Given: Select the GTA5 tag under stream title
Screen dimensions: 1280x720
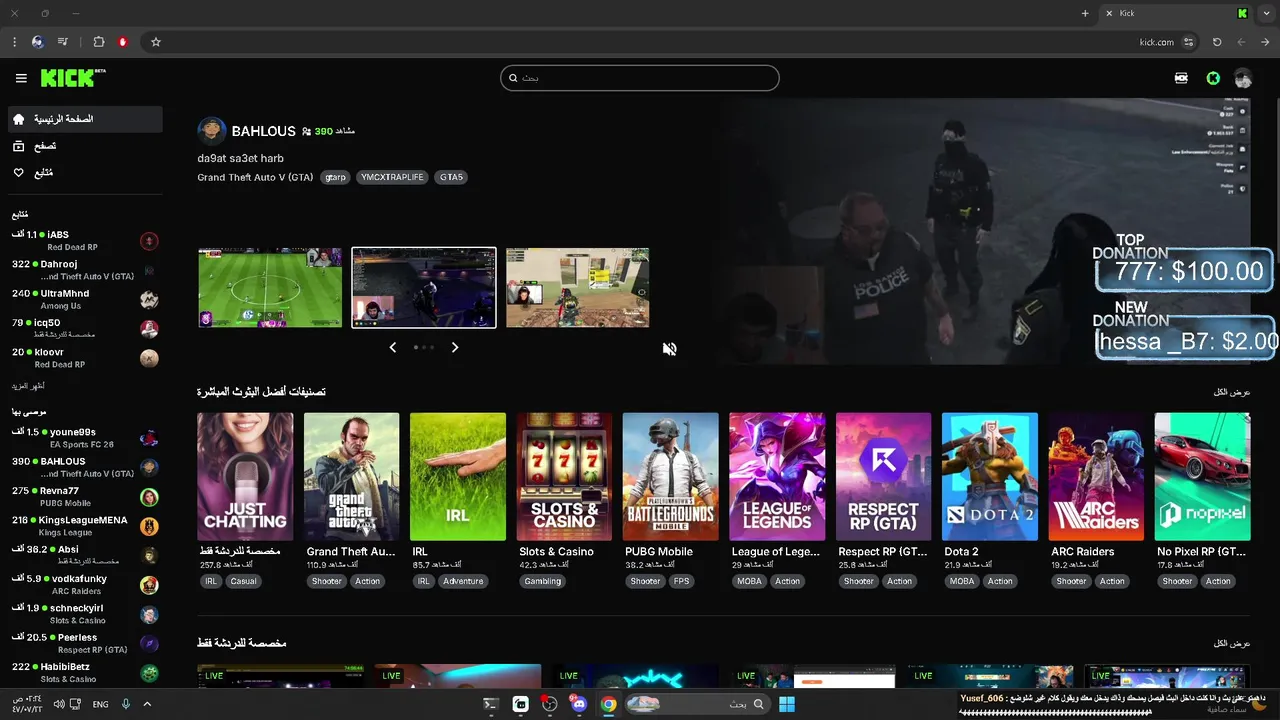Looking at the screenshot, I should [451, 177].
